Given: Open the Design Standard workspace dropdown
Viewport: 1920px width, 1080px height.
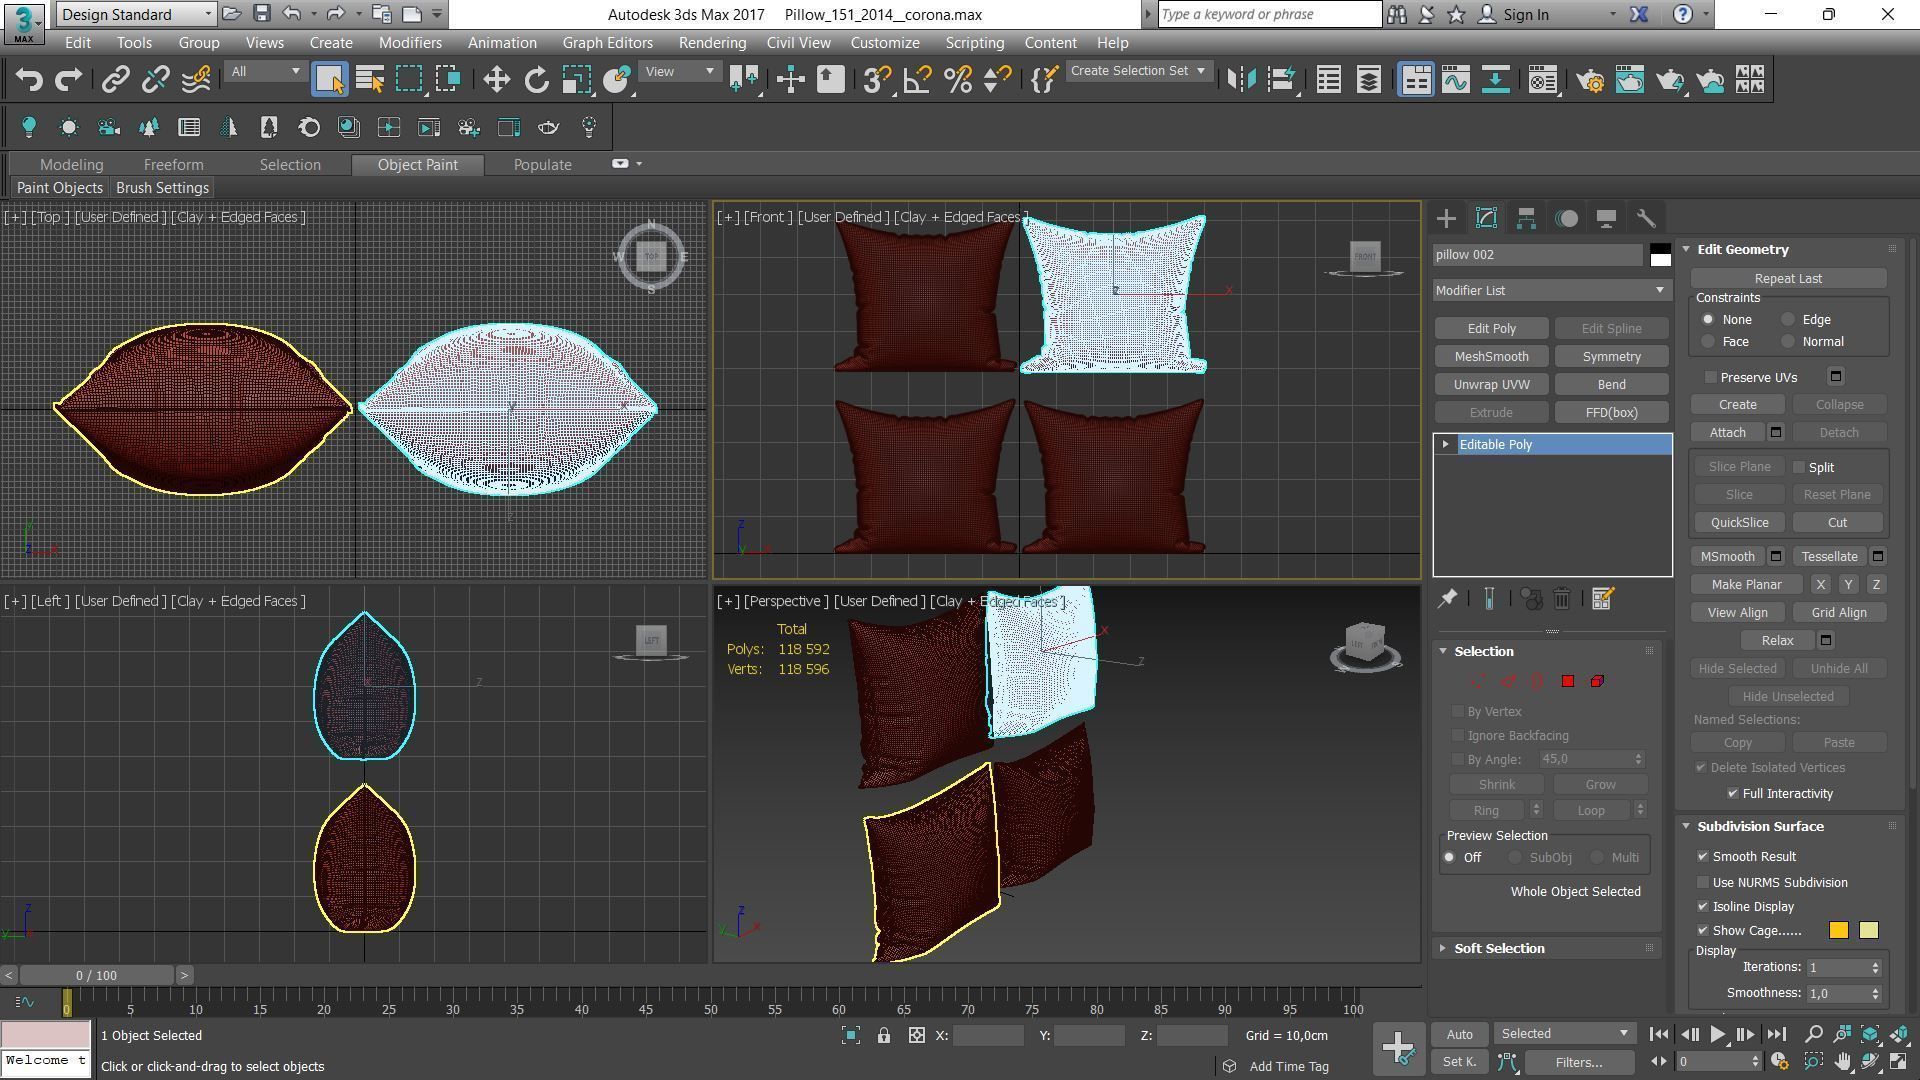Looking at the screenshot, I should point(136,14).
